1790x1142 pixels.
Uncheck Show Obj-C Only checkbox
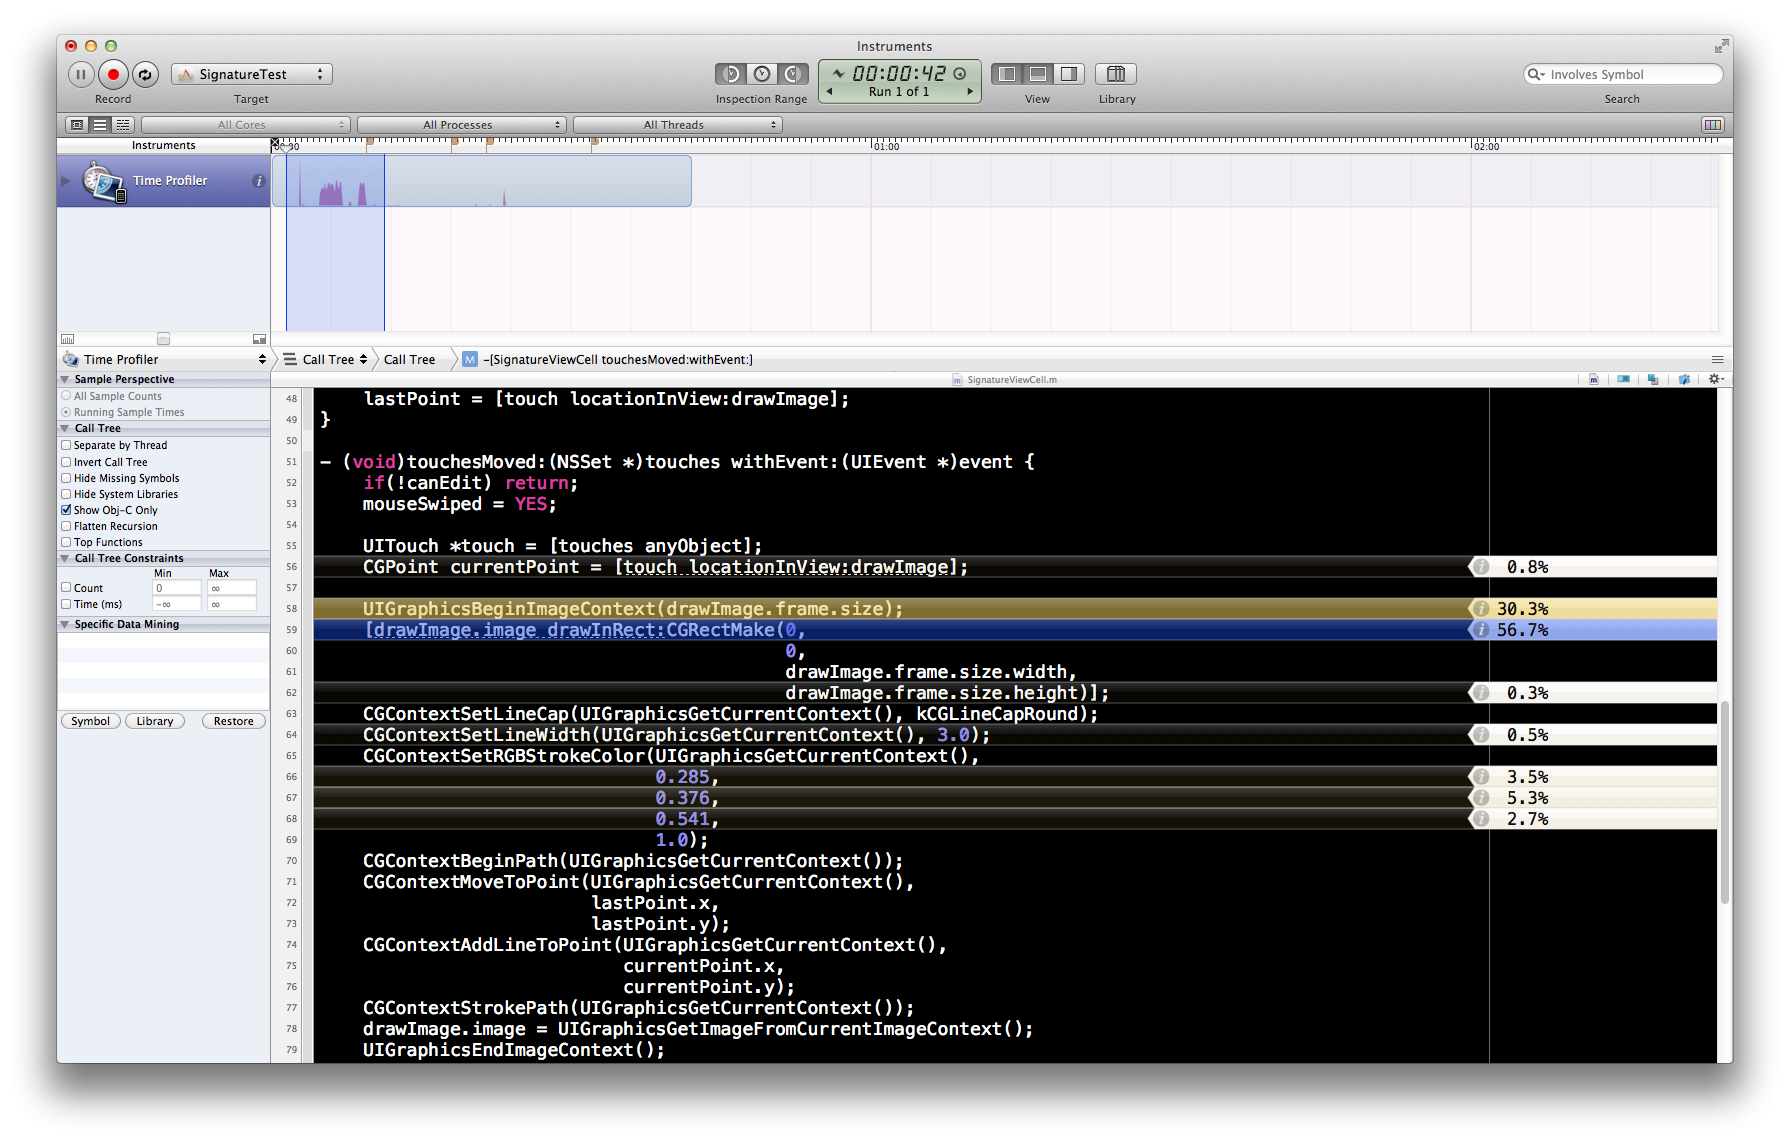tap(66, 510)
